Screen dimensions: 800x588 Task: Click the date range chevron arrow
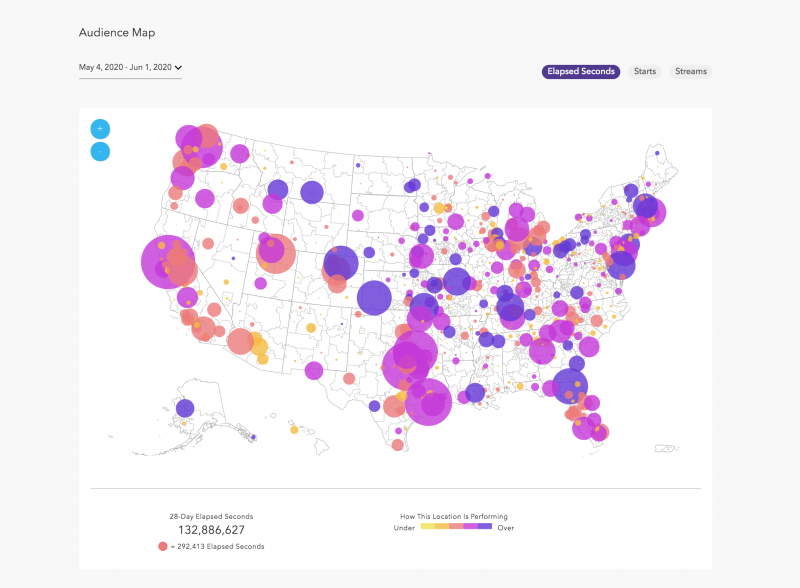(x=179, y=67)
